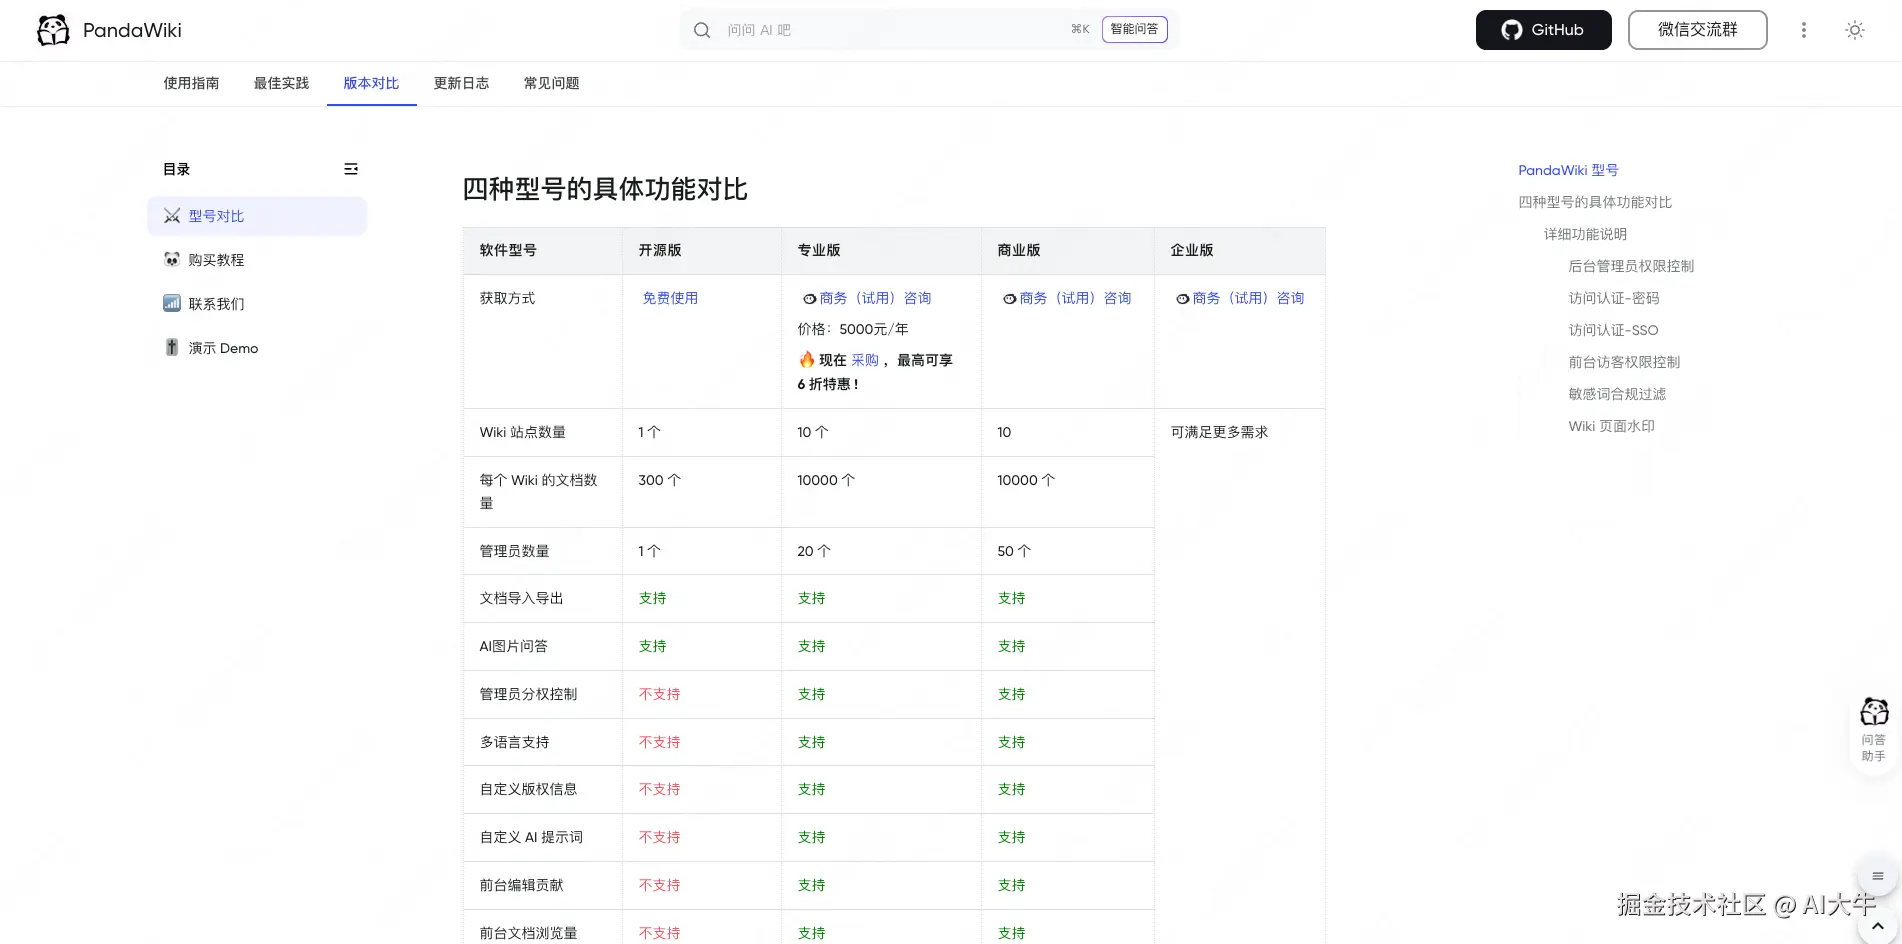Screen dimensions: 1902x944
Task: Click the icon beside 演示 Demo
Action: (172, 348)
